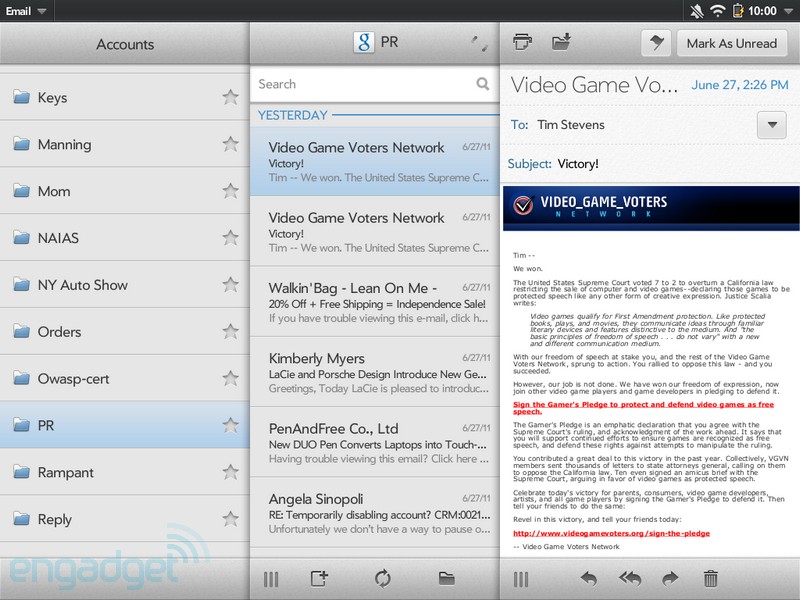Favorite the Rampant folder

pos(231,472)
